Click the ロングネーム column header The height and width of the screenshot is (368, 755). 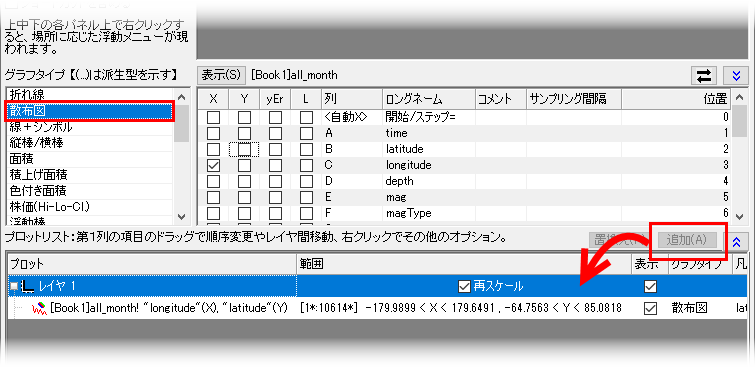point(429,99)
